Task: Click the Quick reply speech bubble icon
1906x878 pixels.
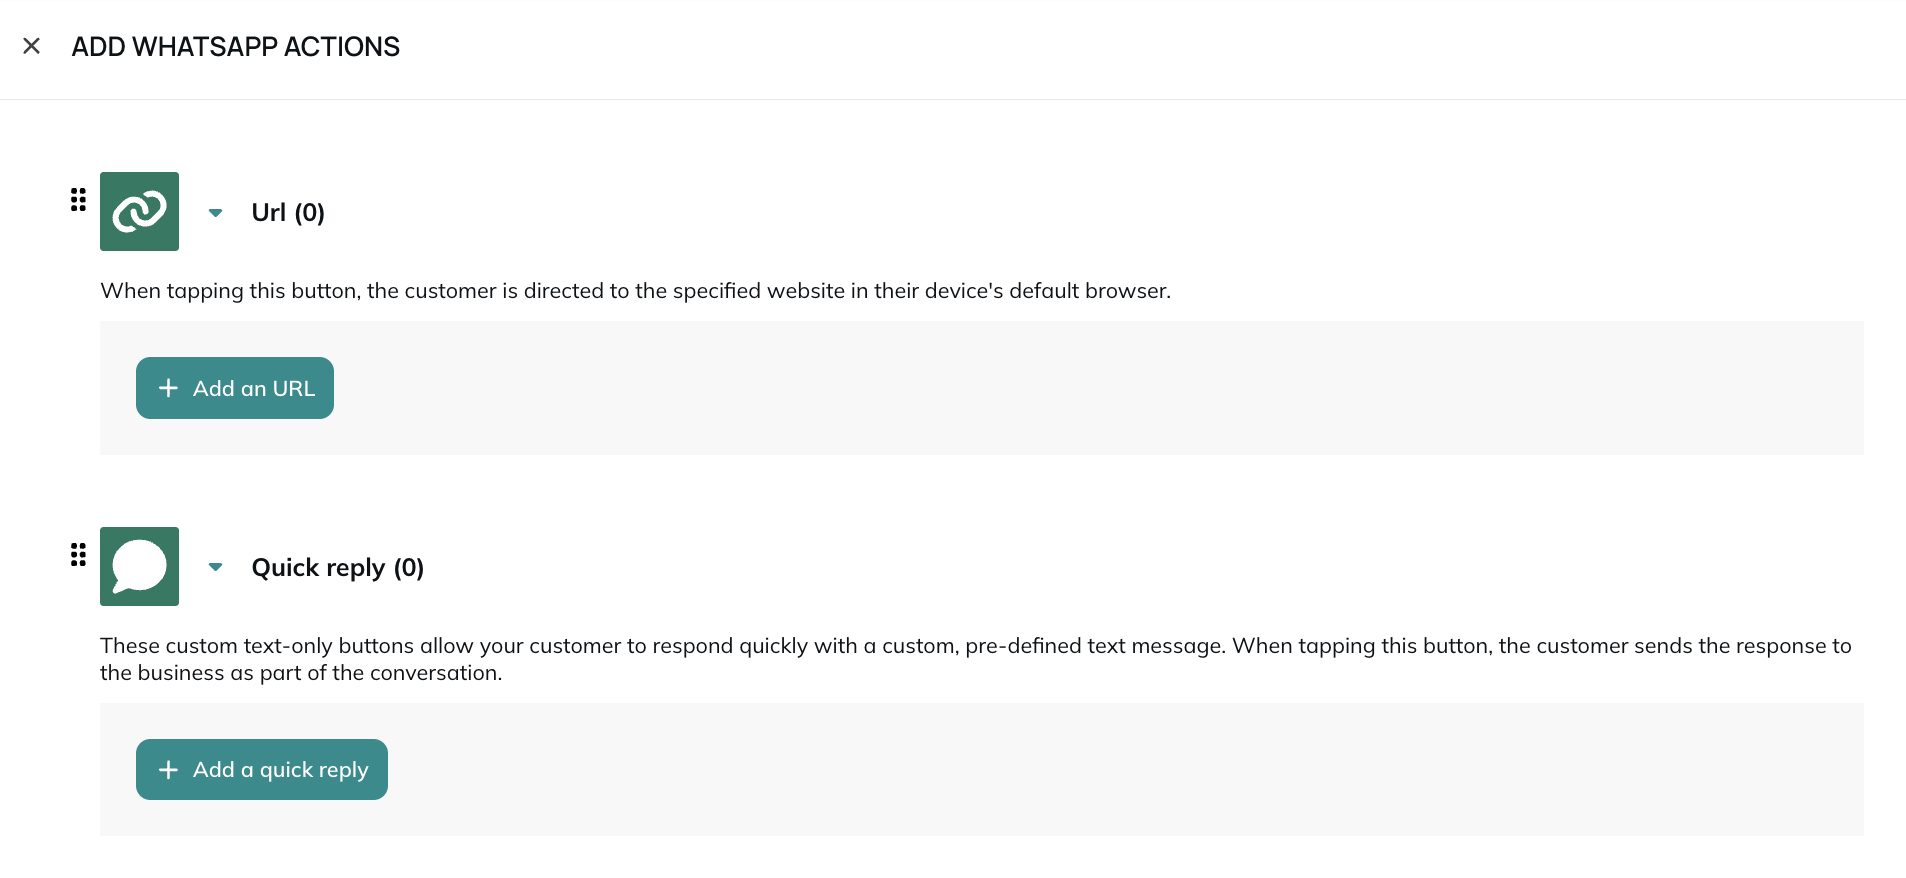Action: 139,566
